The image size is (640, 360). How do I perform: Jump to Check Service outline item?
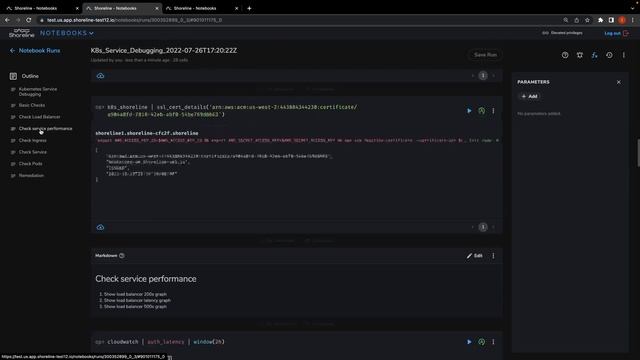point(33,152)
